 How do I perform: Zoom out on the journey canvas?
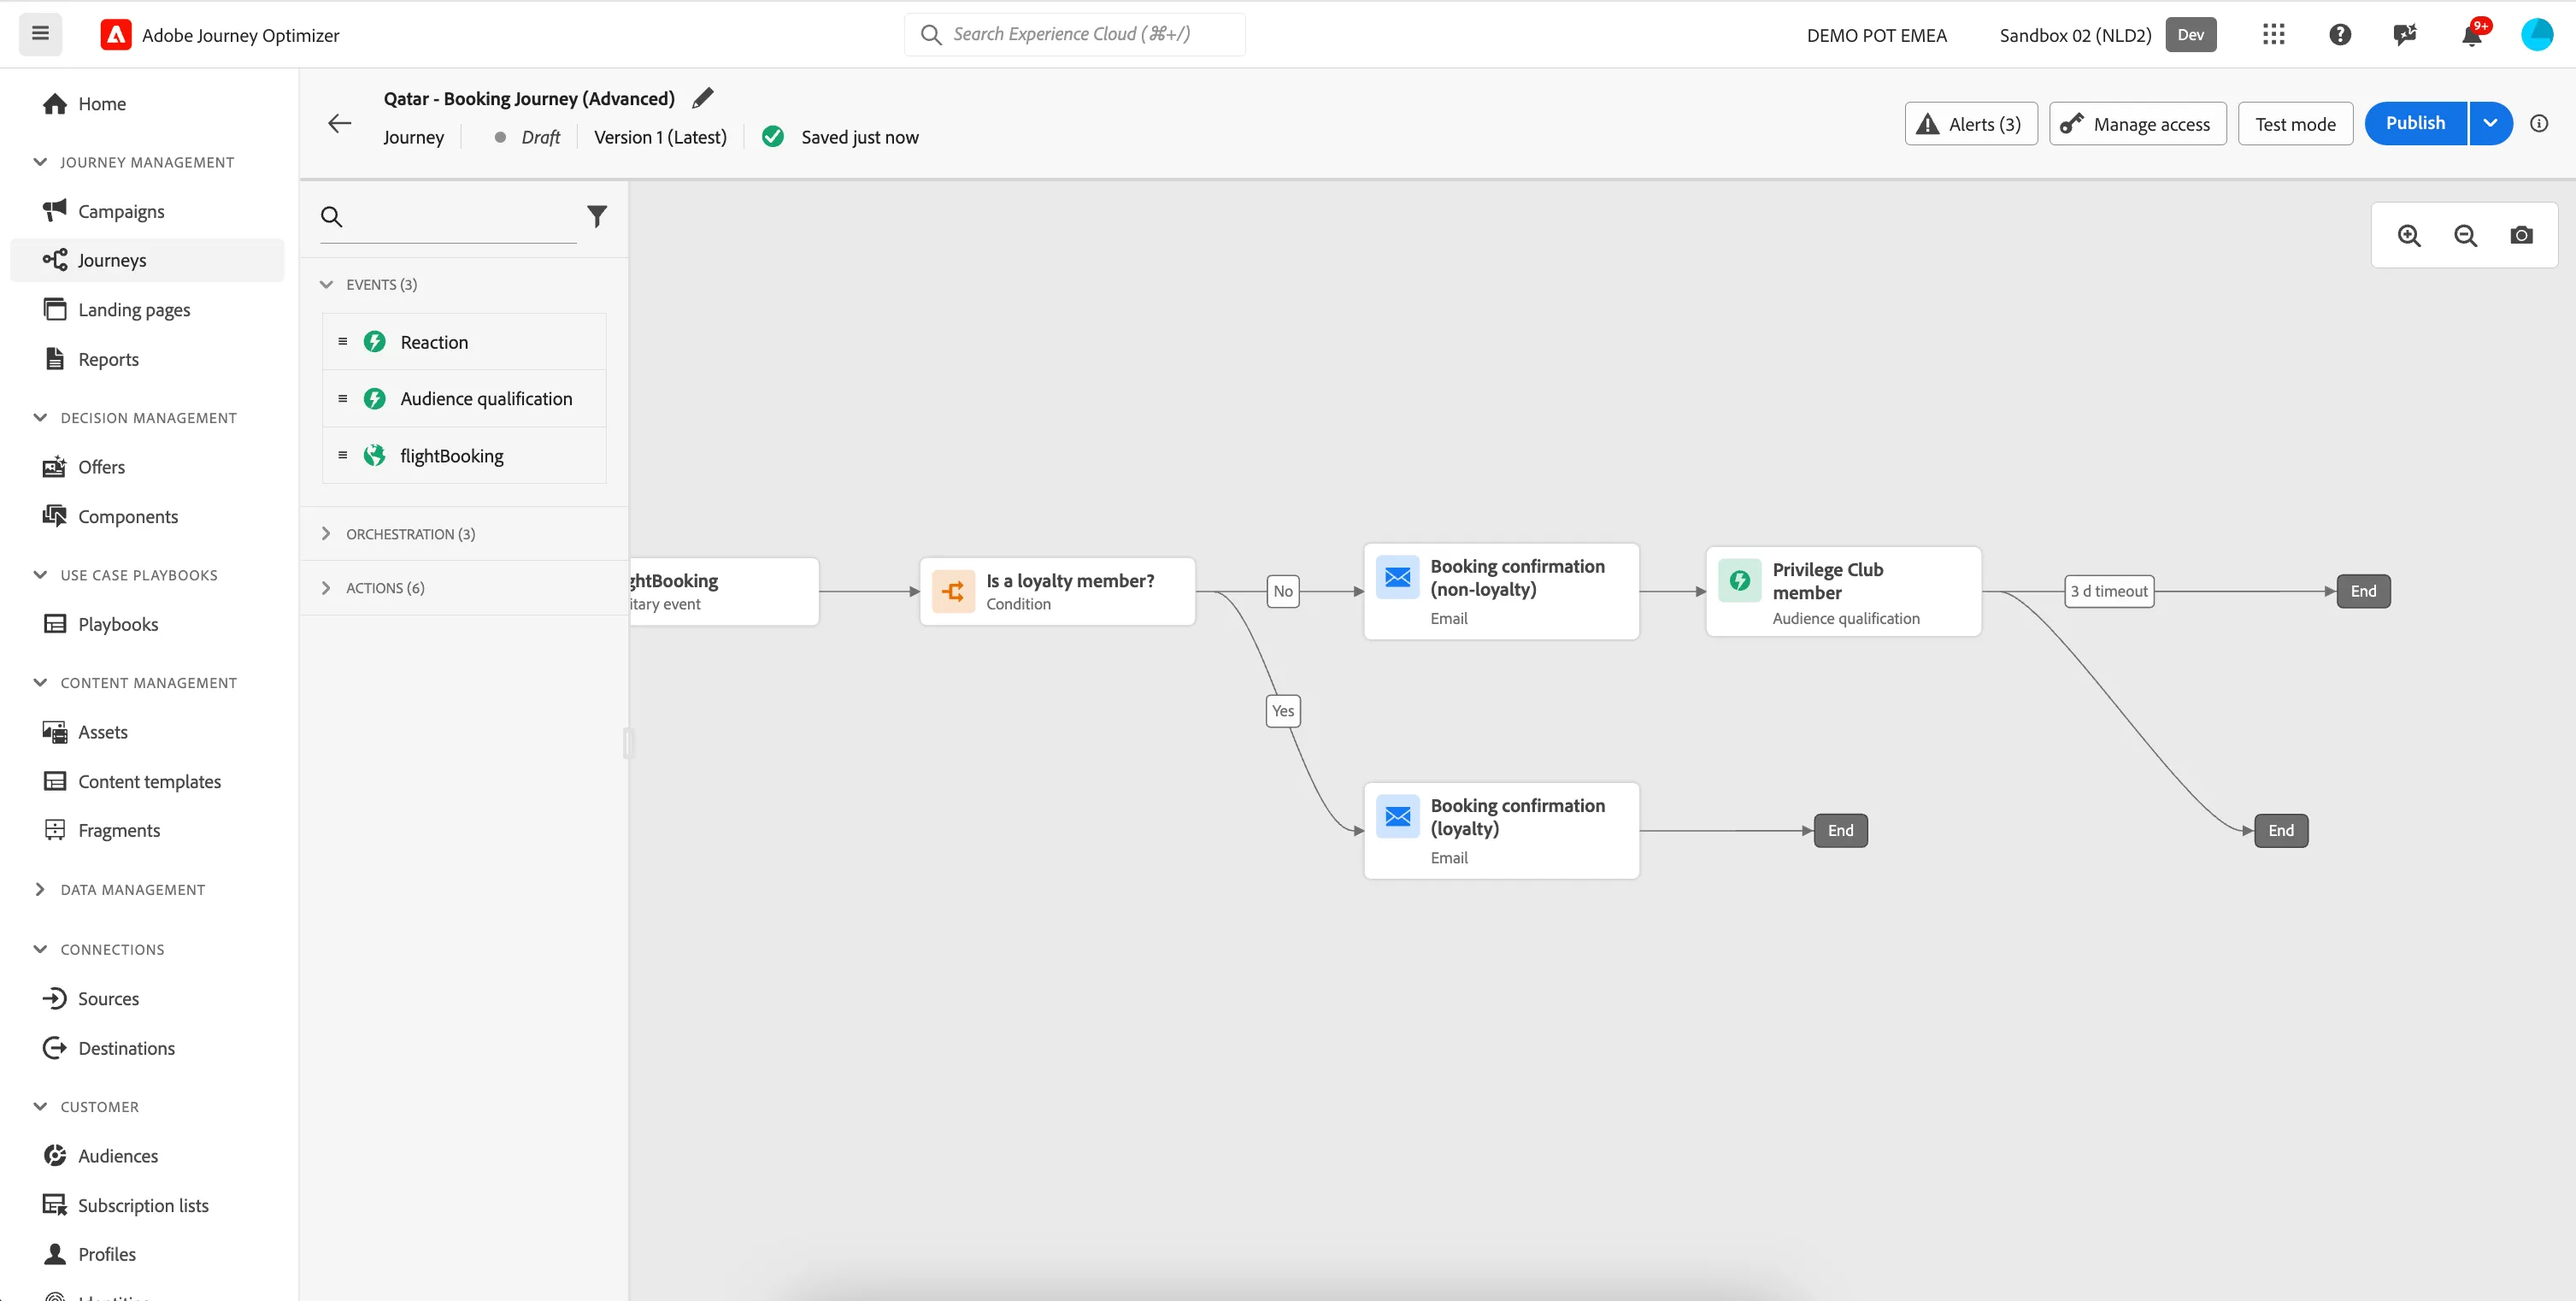[x=2465, y=236]
